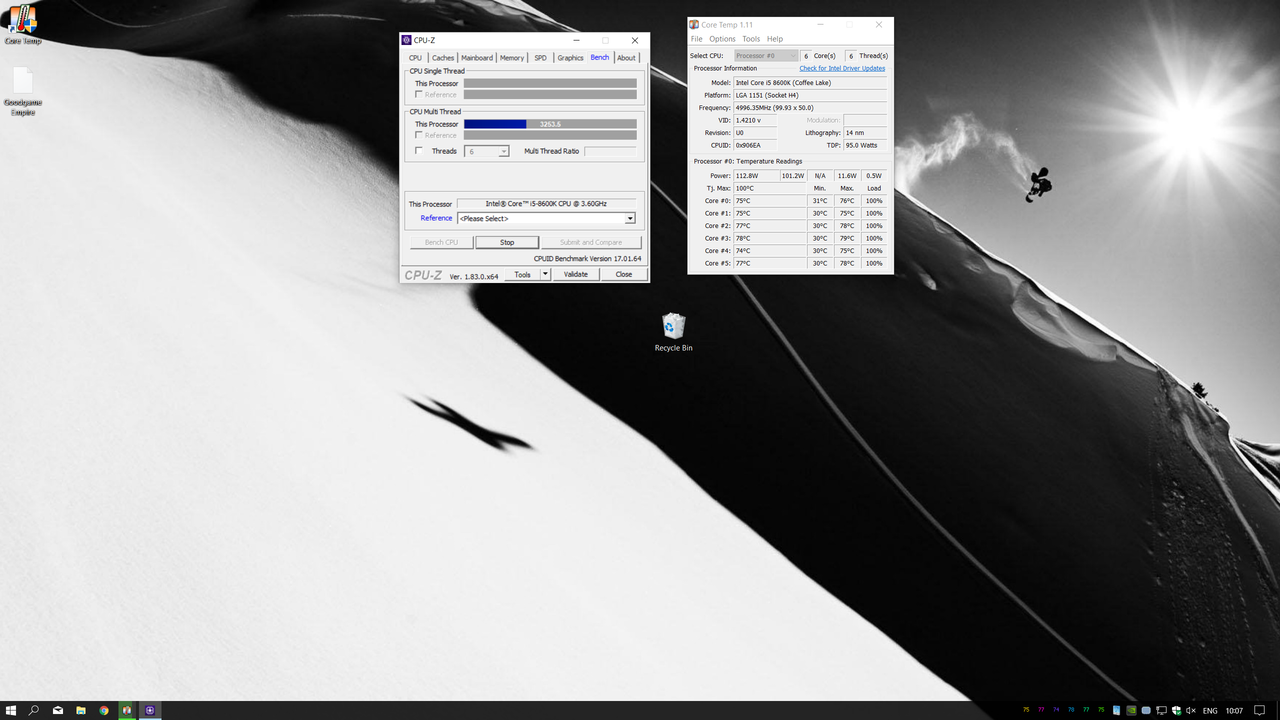The width and height of the screenshot is (1280, 720).
Task: Click the Close button in CPU-Z footer
Action: coord(624,274)
